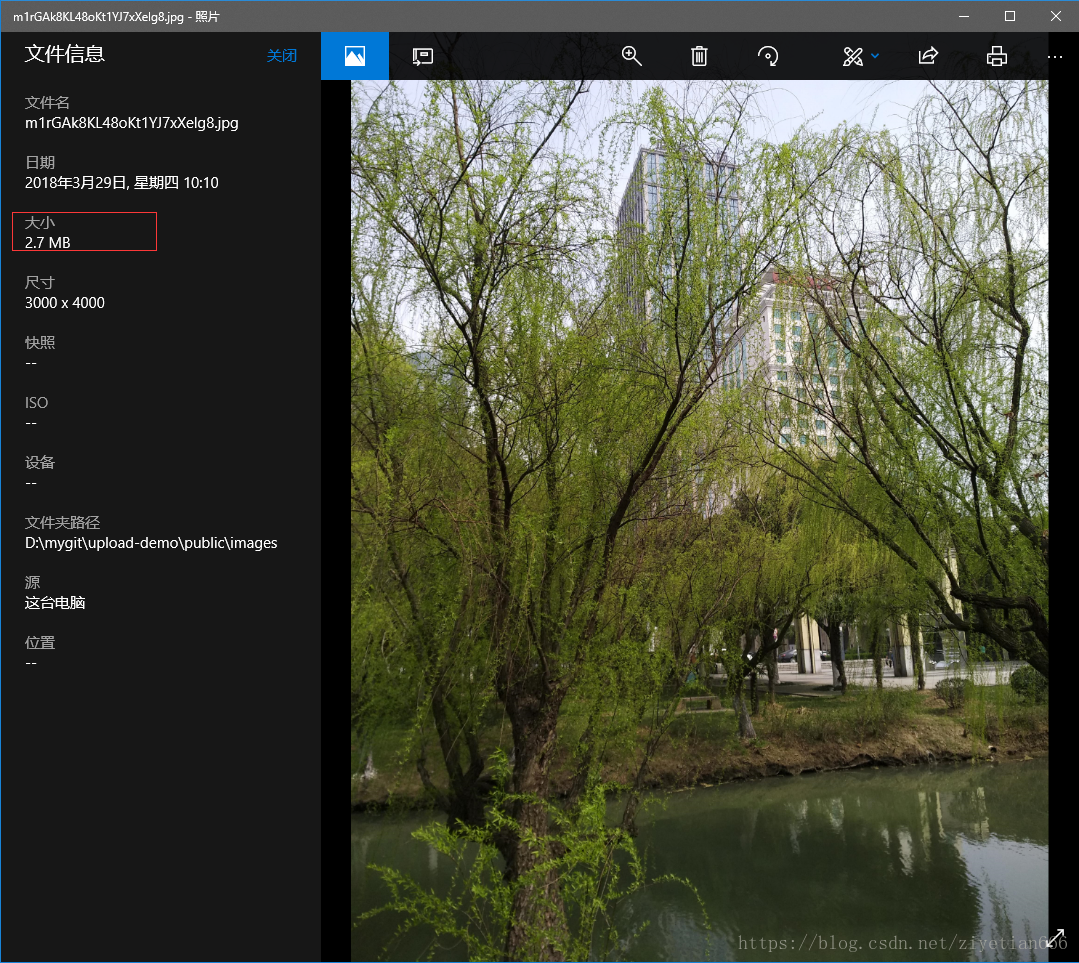Click the 快照 label
Viewport: 1079px width, 963px height.
click(40, 342)
